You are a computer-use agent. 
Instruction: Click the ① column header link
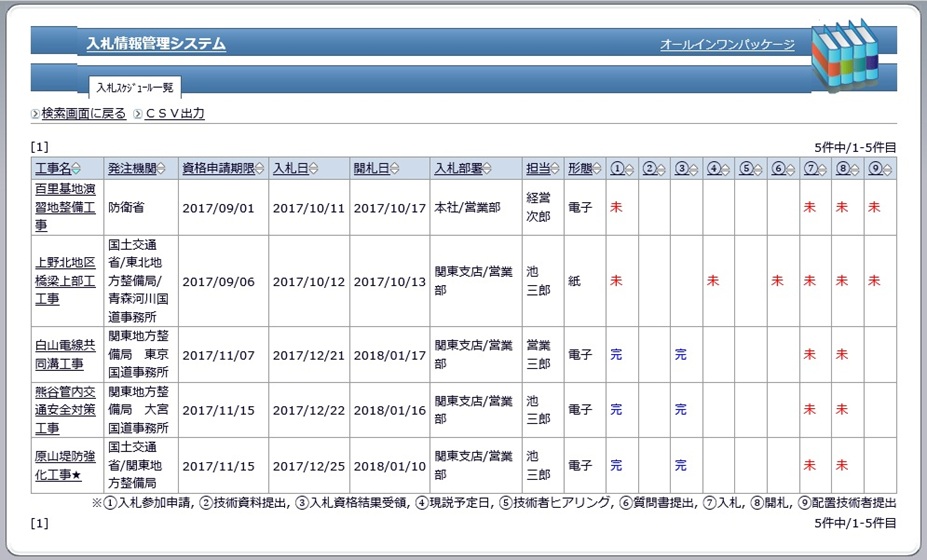618,169
